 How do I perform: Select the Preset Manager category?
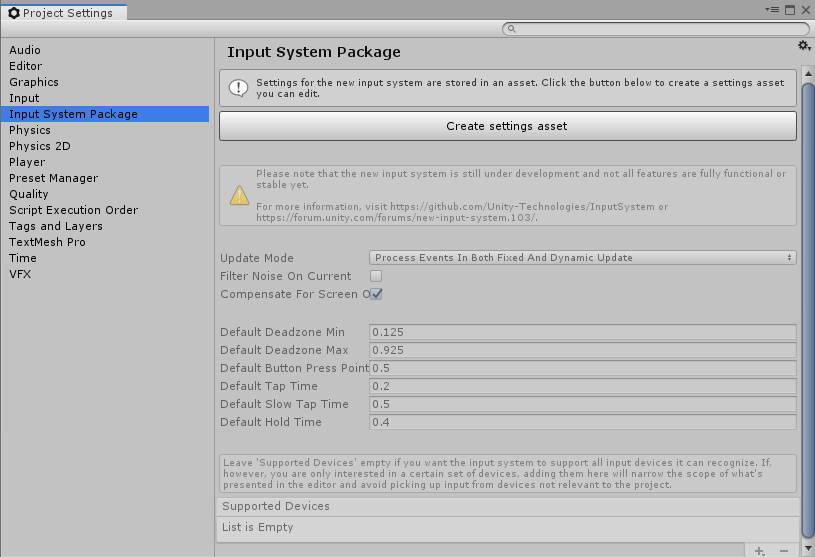tap(53, 178)
